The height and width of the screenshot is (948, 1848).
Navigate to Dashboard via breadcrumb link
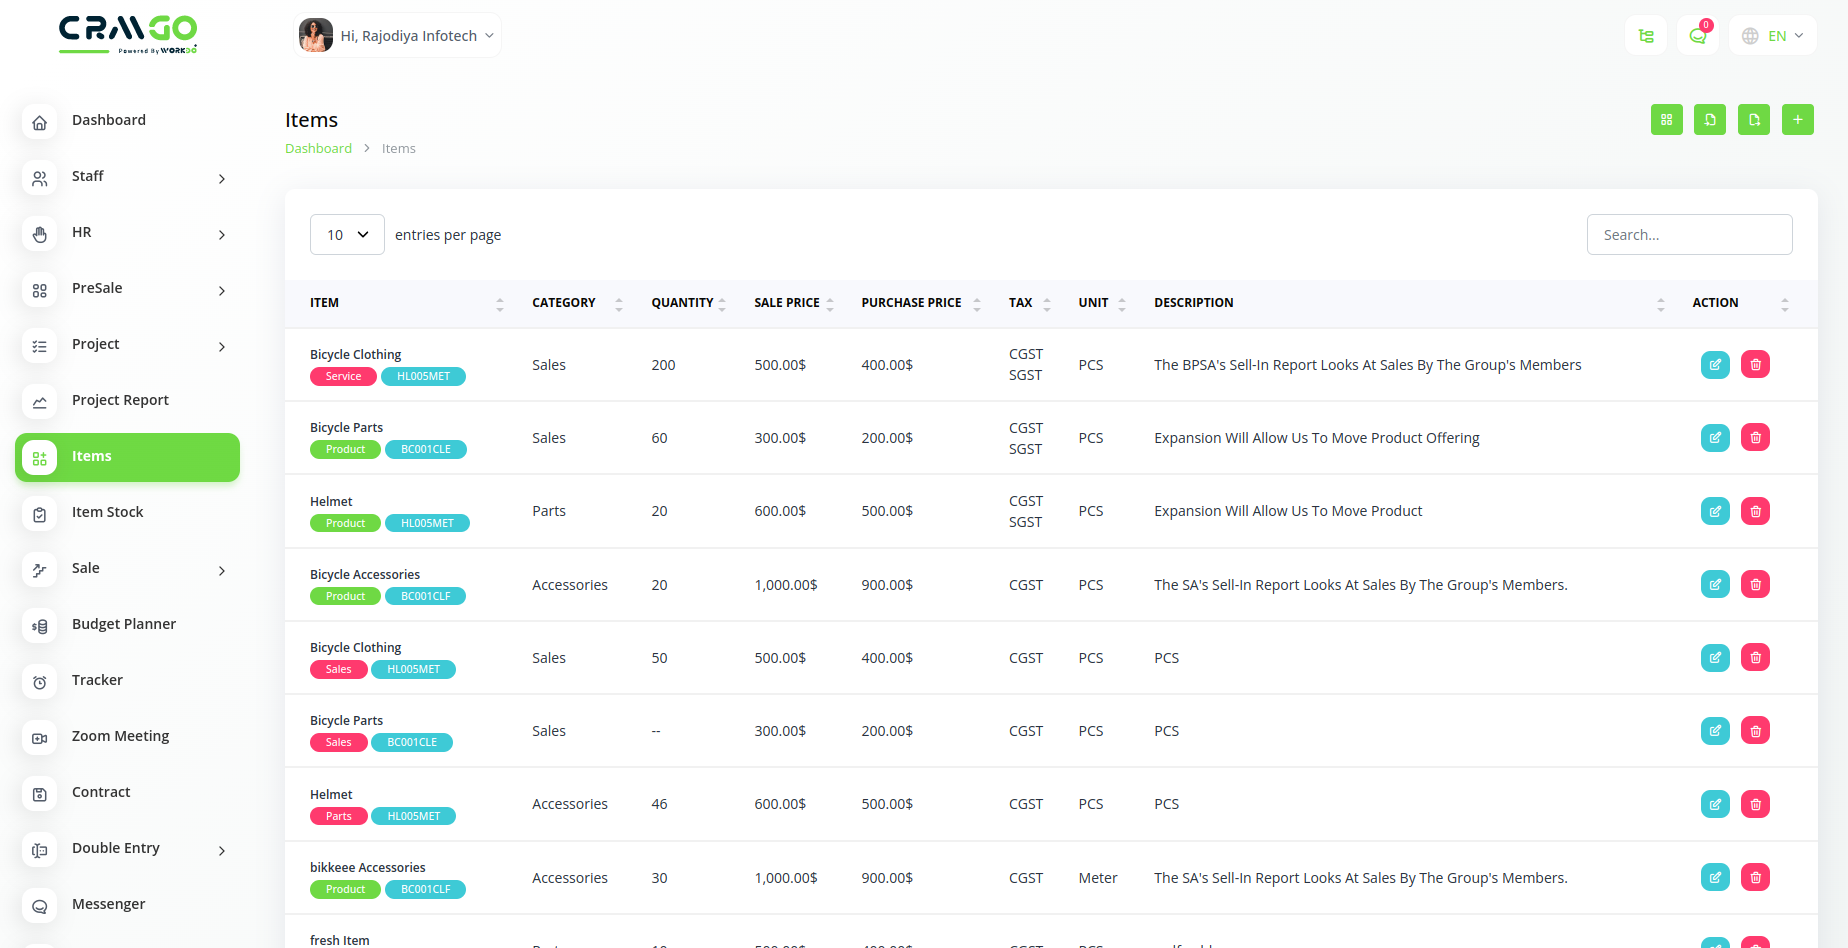click(x=318, y=149)
